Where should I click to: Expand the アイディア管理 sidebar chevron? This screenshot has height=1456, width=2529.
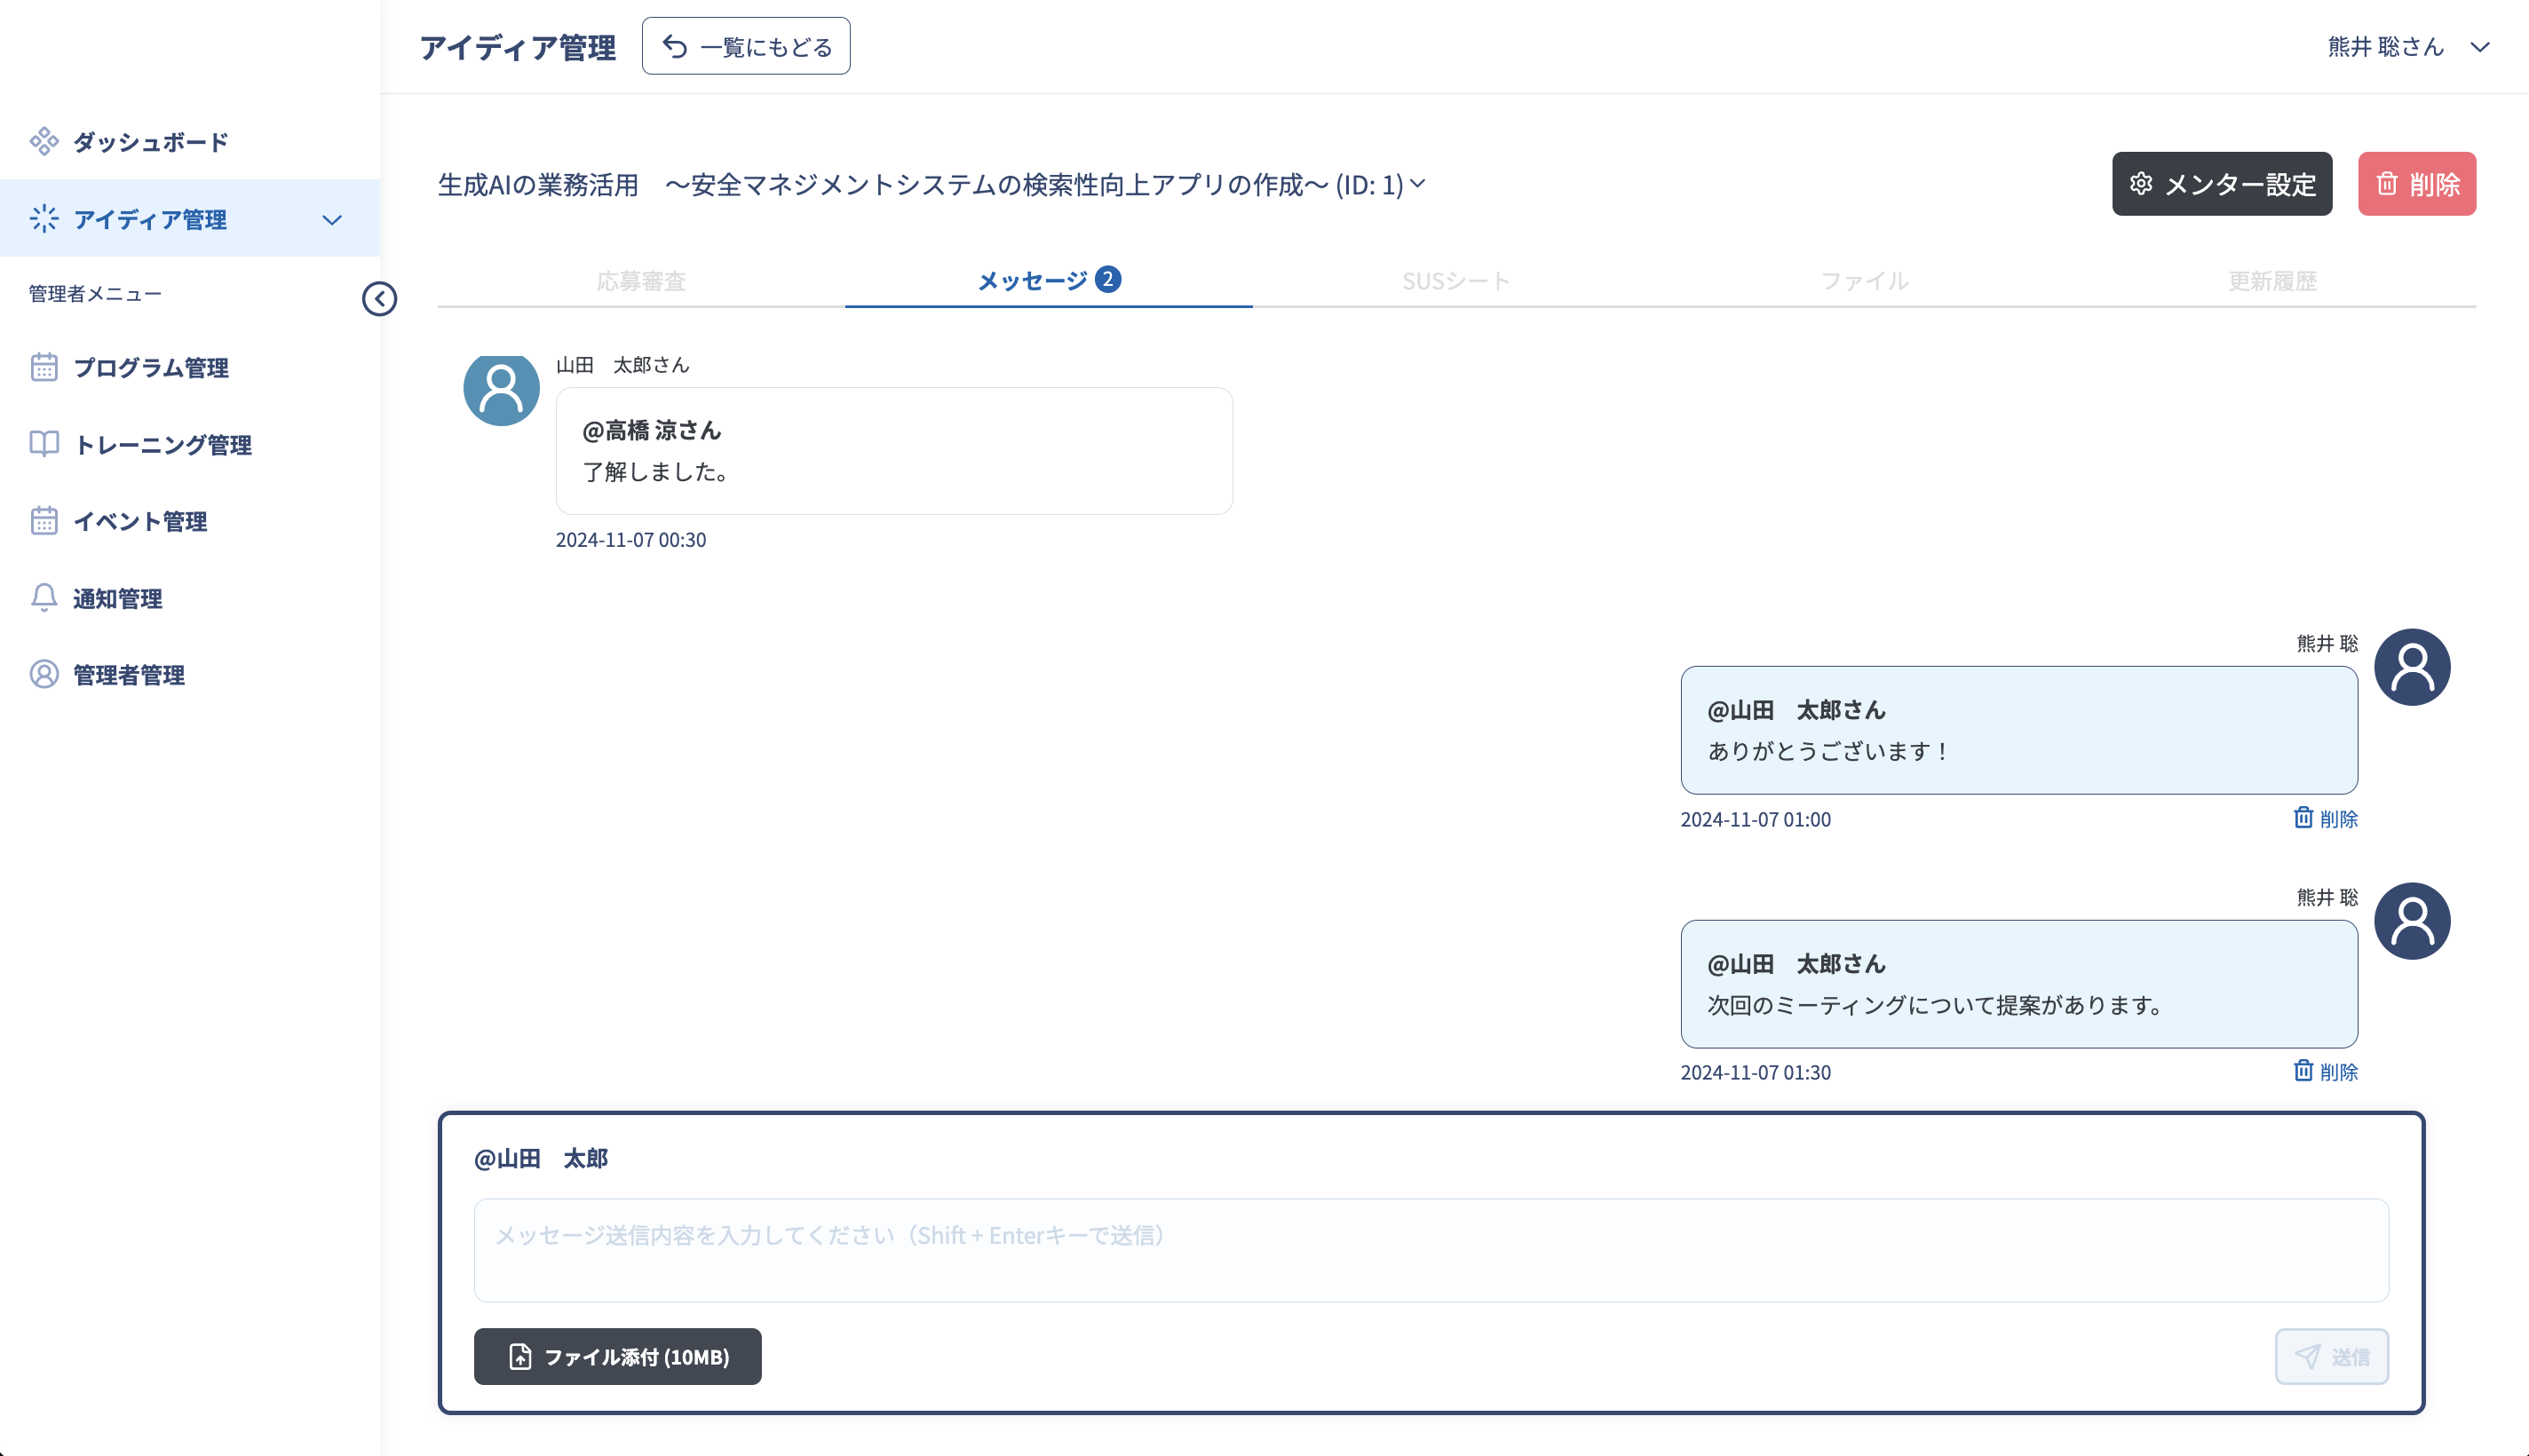[x=332, y=219]
